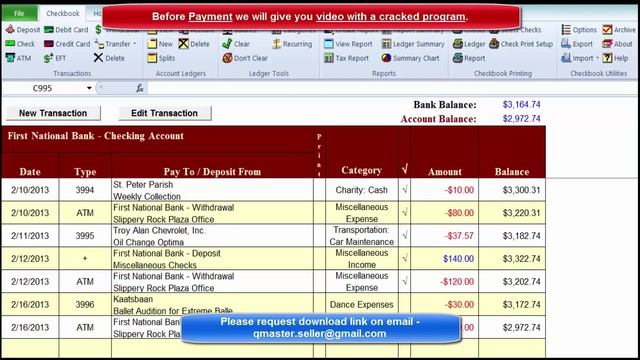640x360 pixels.
Task: Select the St. Peter Parish payee cell
Action: point(212,190)
